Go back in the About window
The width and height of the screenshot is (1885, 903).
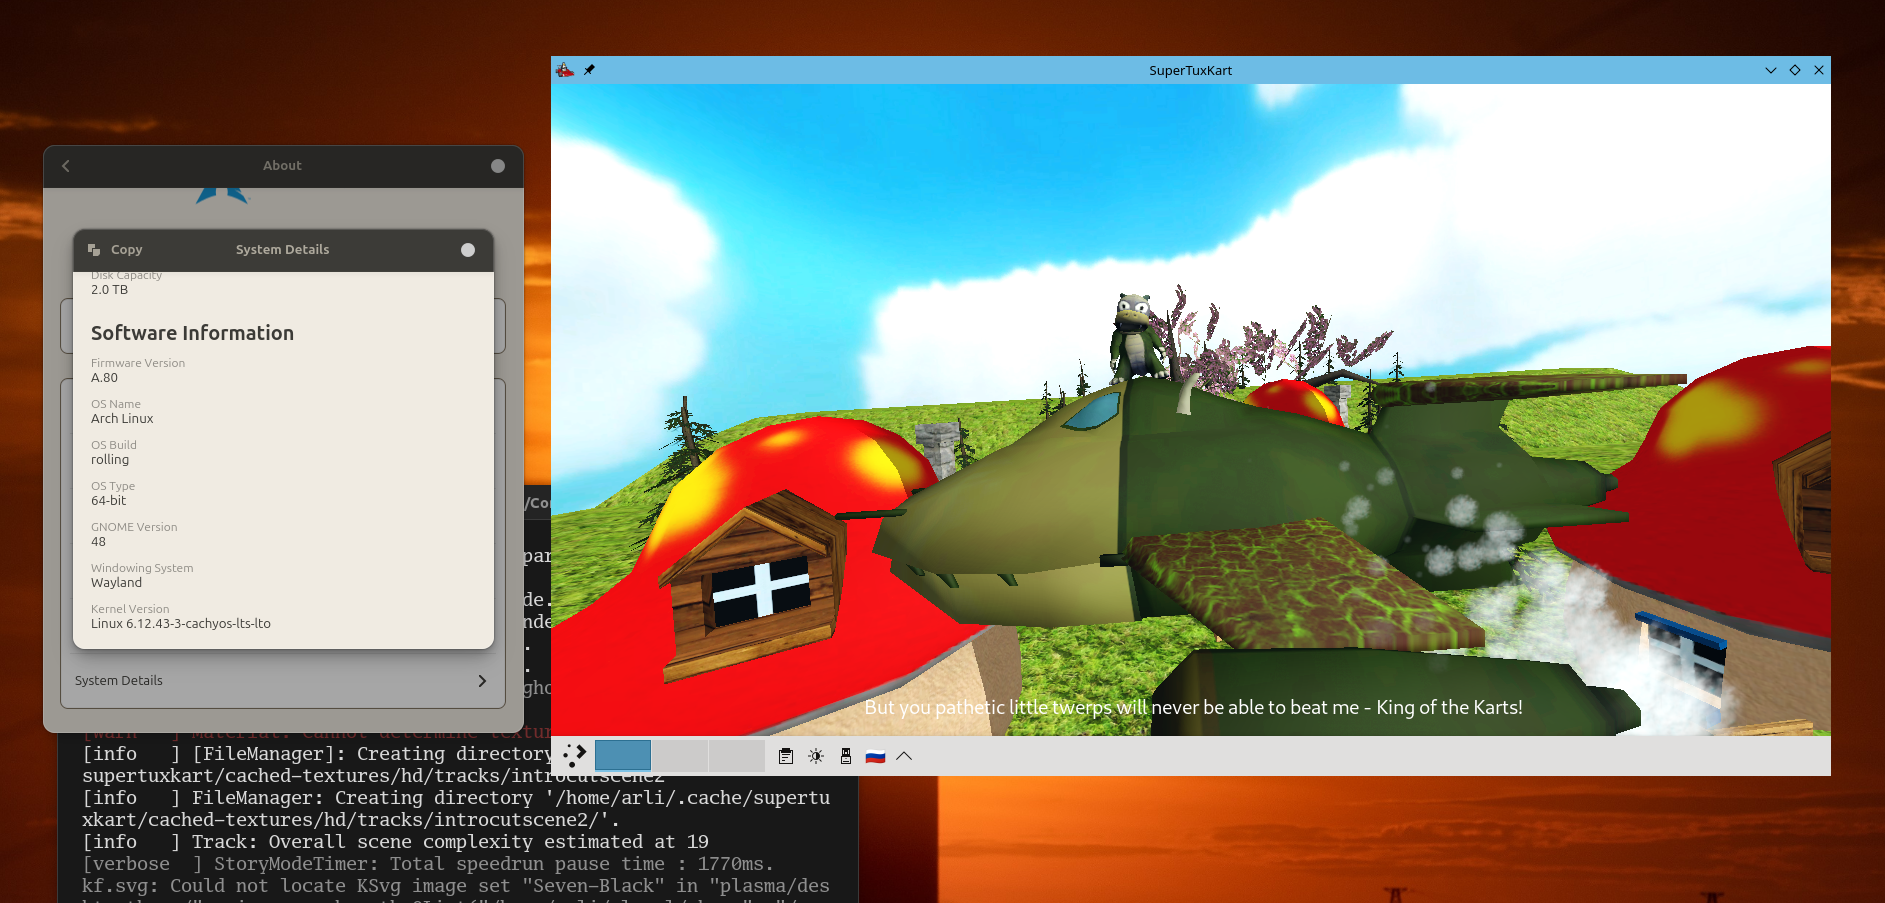[66, 166]
